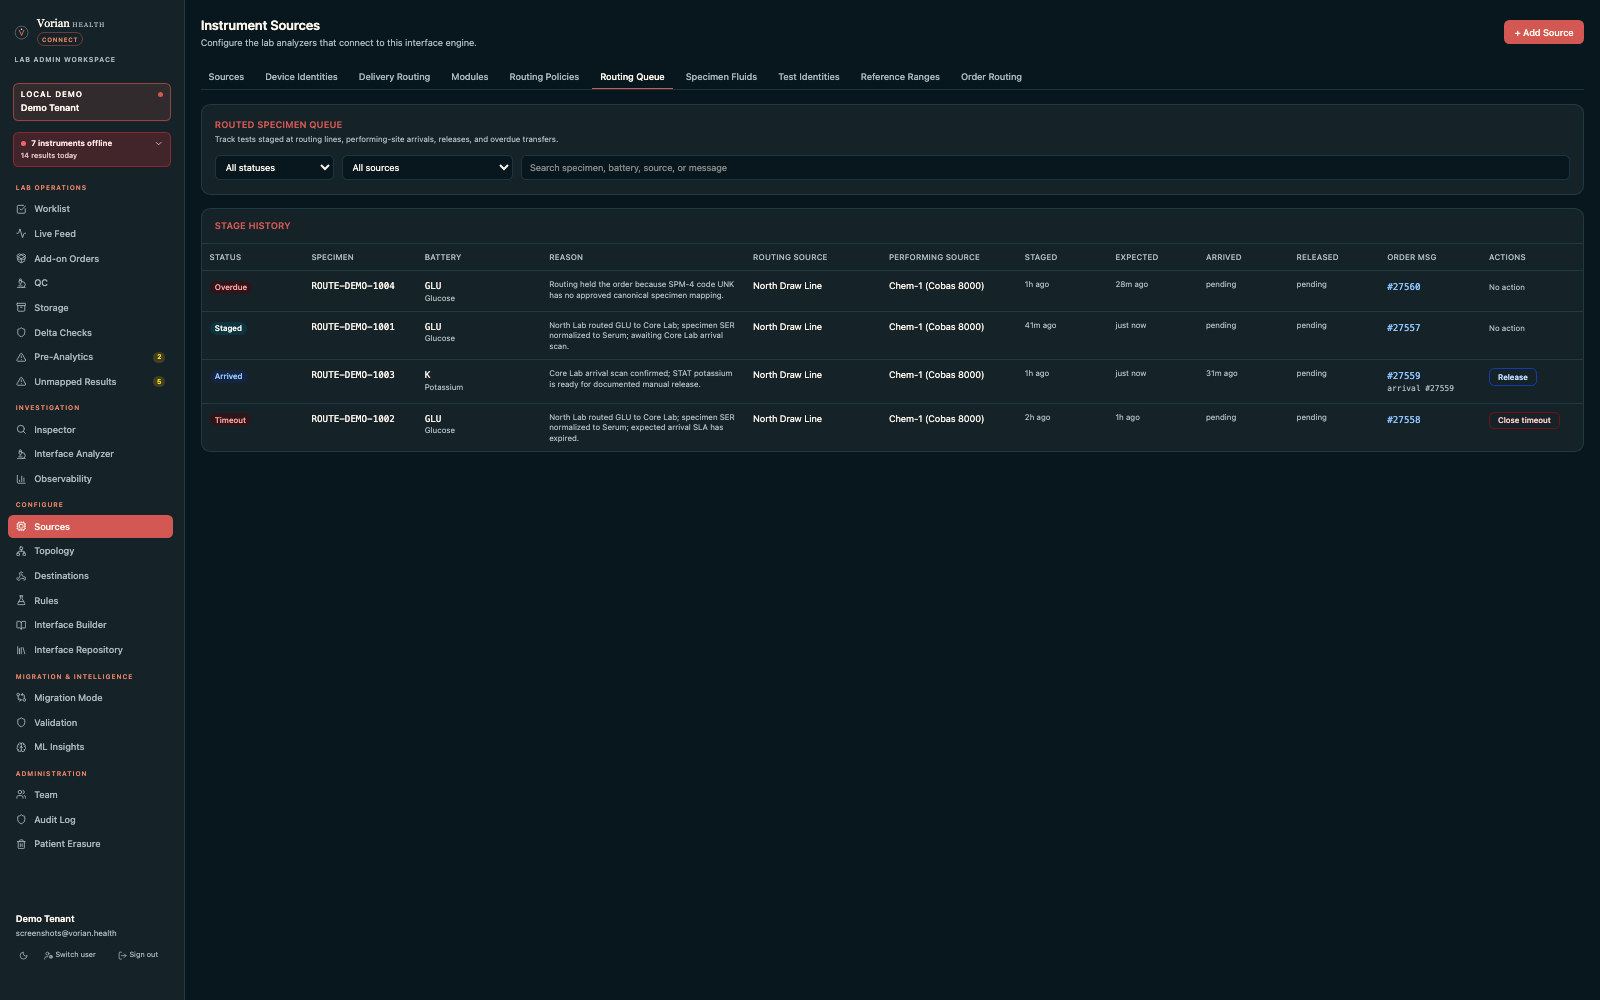Click the Topology network icon
The height and width of the screenshot is (1000, 1600).
[21, 551]
